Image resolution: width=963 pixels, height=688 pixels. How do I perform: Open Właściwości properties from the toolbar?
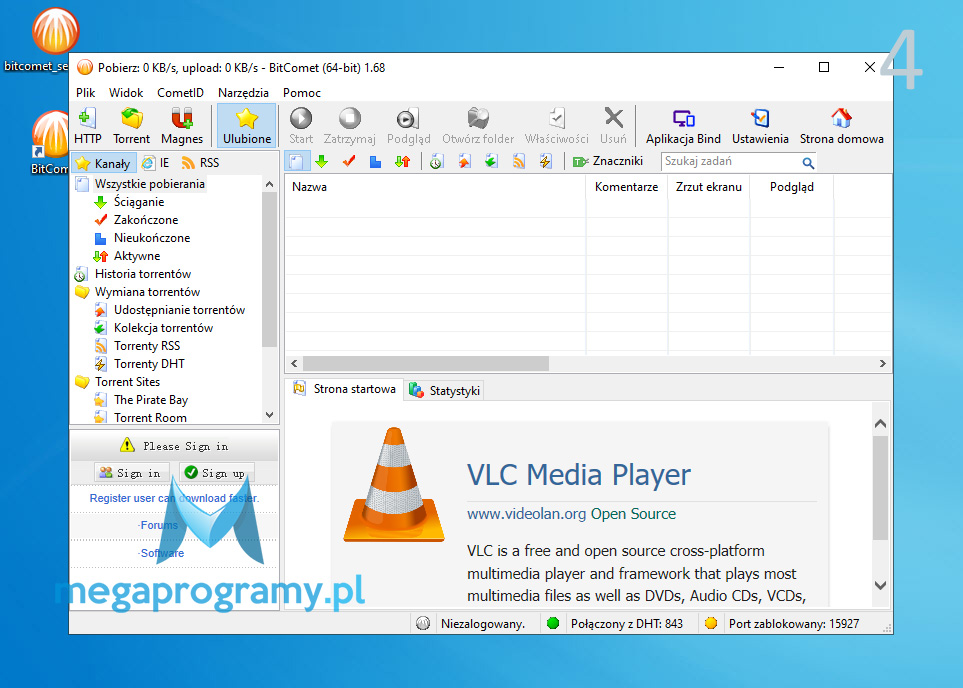coord(556,126)
